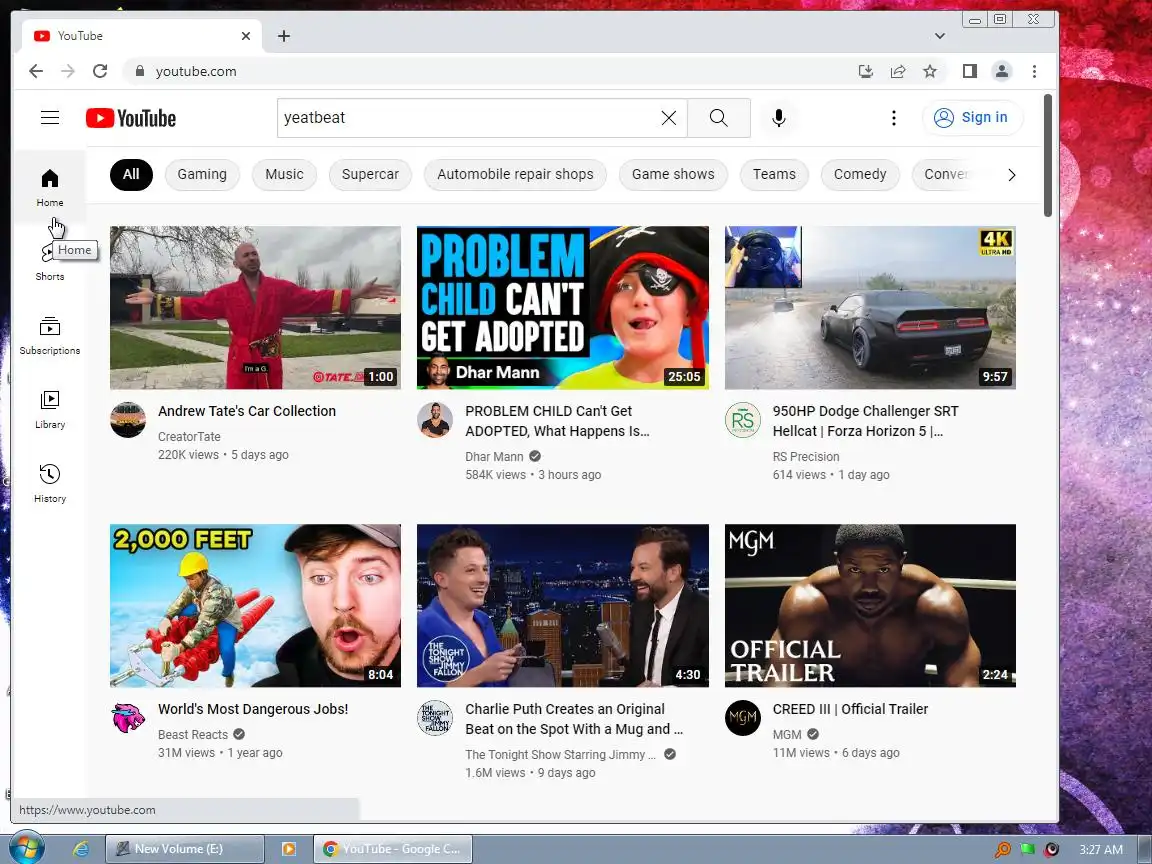
Task: Click the padlock site info icon
Action: [140, 71]
